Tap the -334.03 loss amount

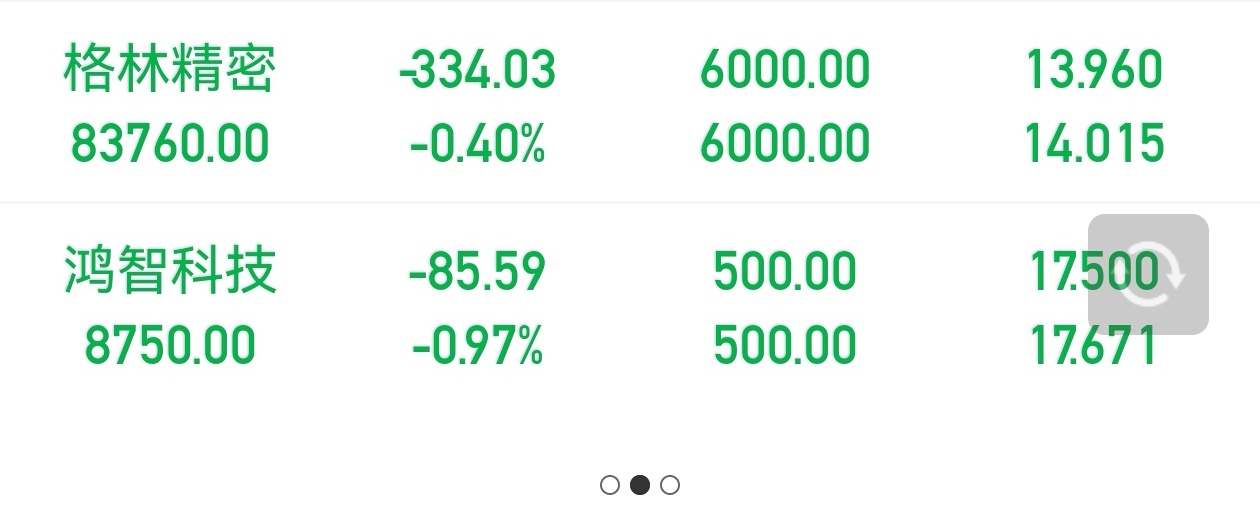[x=477, y=71]
